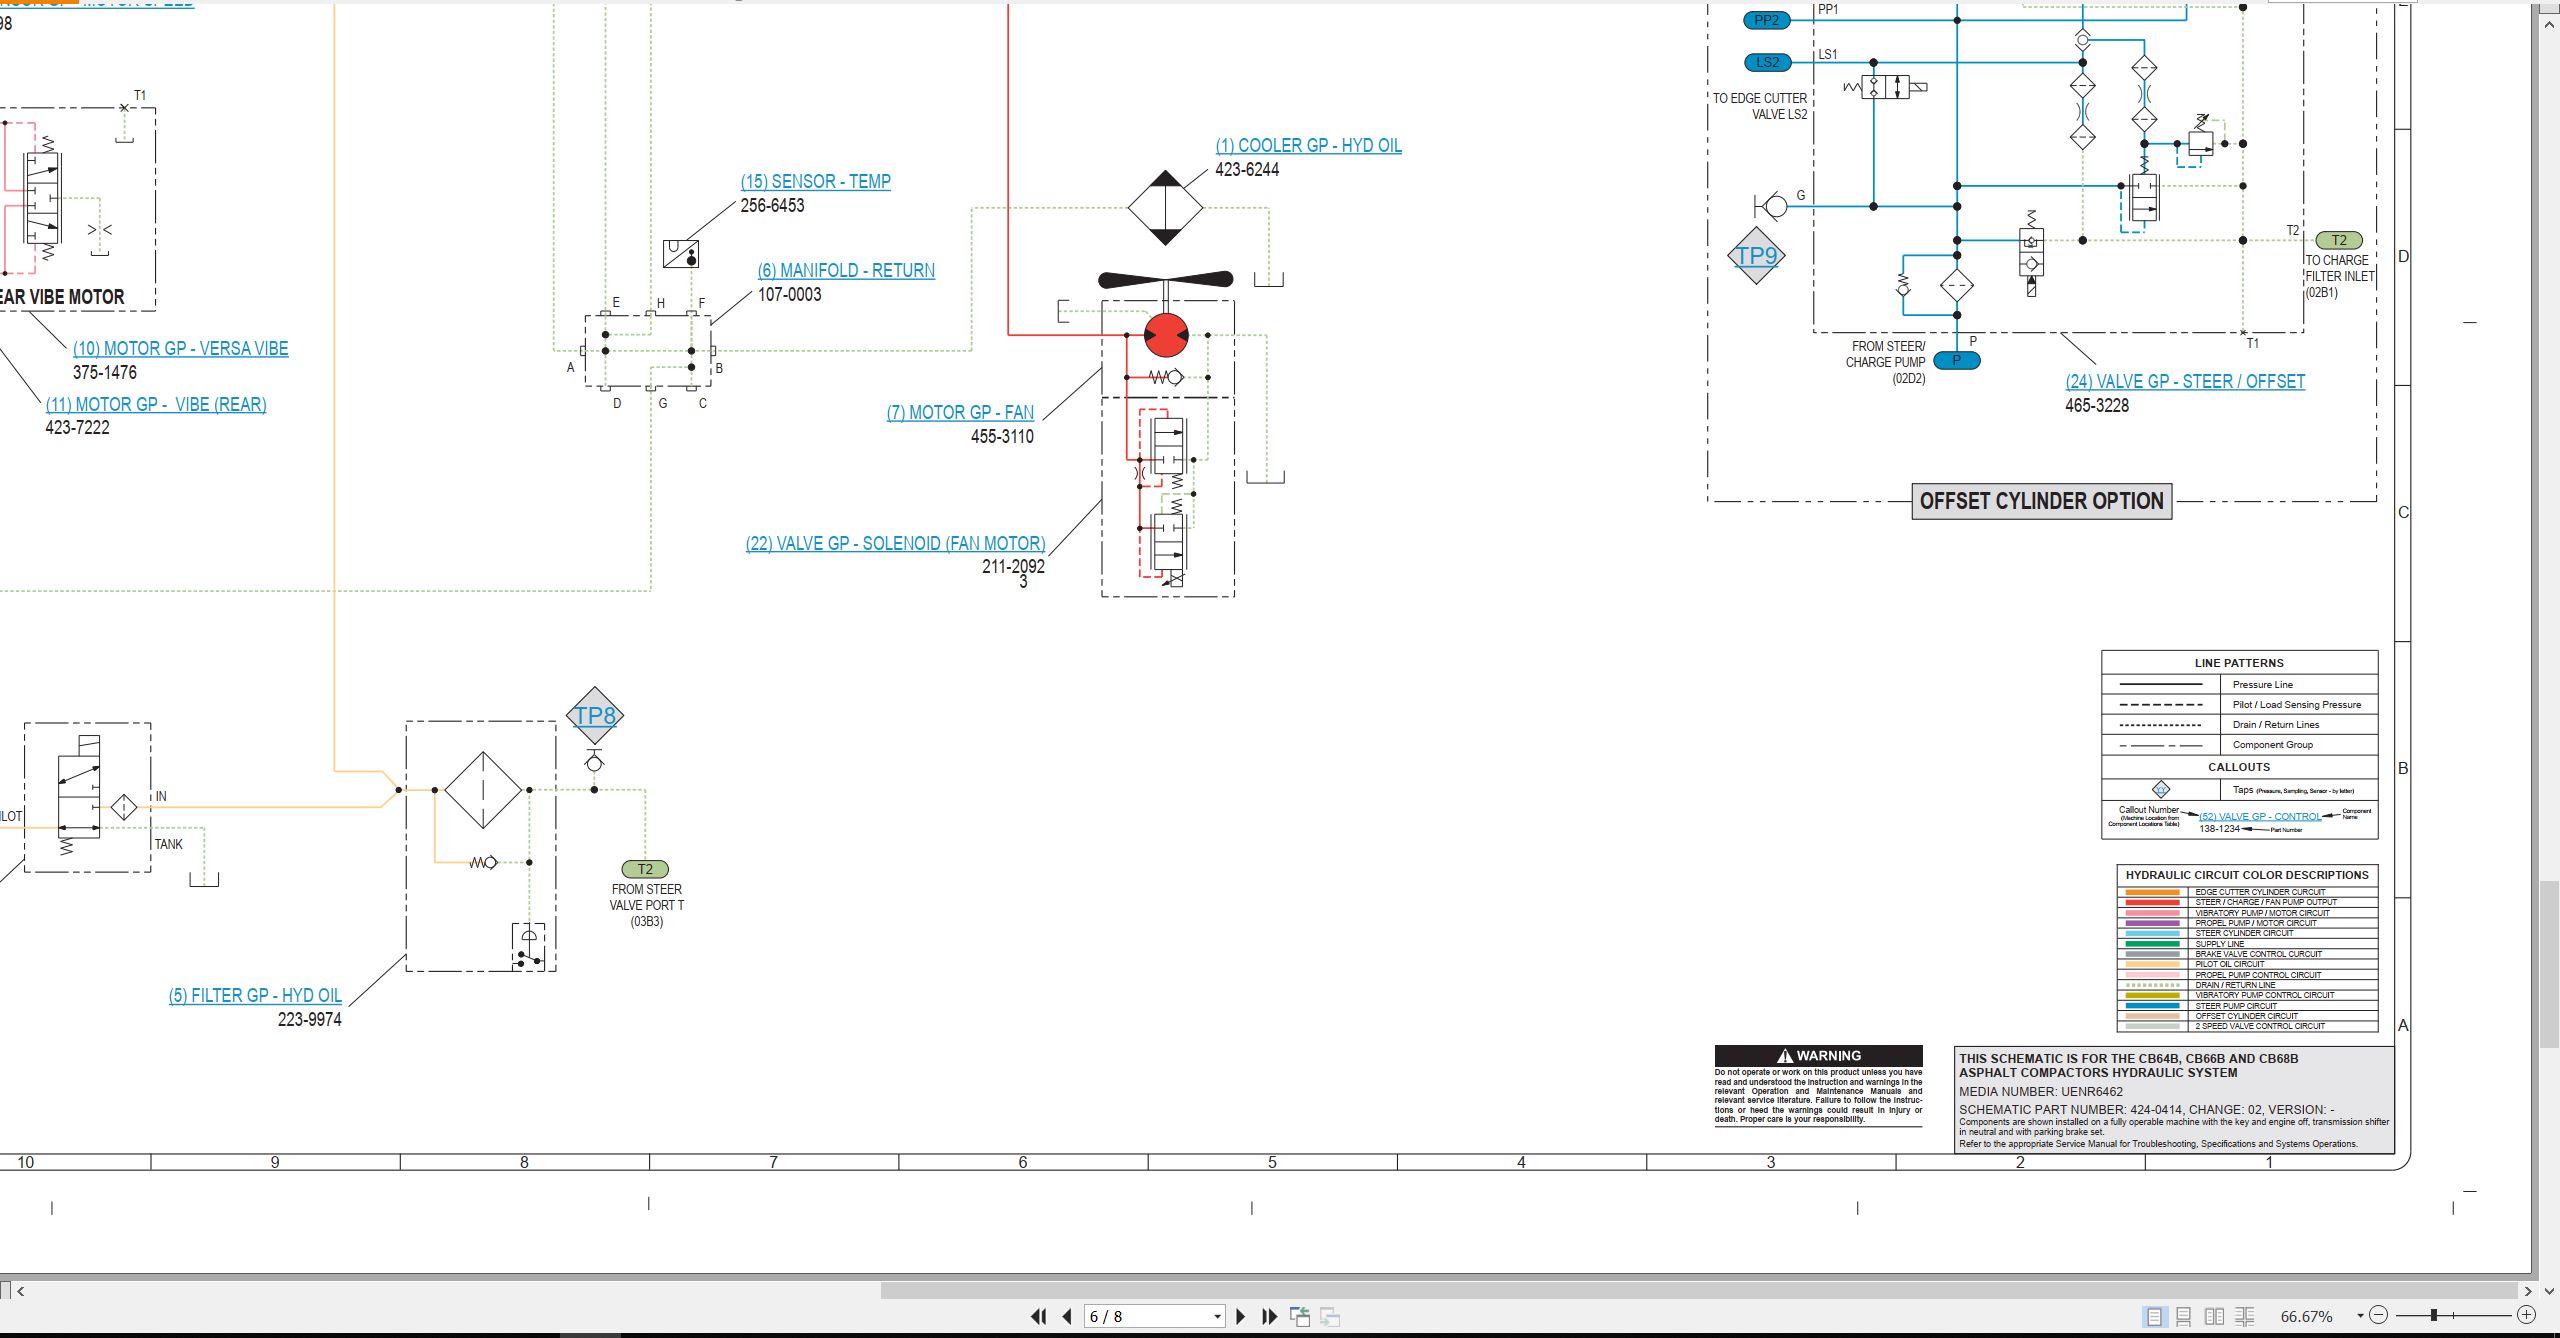Follow (24) VALVE GP - STEER / OFFSET link
2560x1338 pixels.
(2185, 381)
